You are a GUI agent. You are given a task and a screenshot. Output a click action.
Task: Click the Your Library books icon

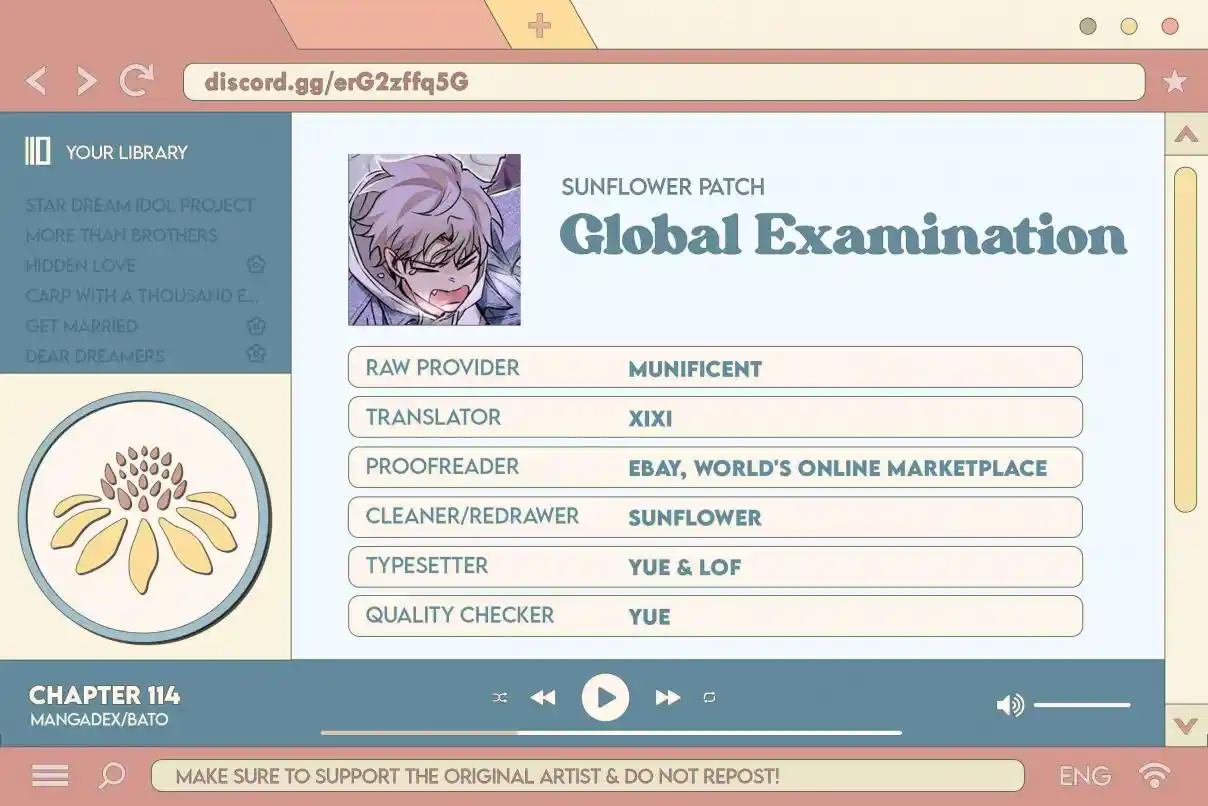(x=37, y=152)
